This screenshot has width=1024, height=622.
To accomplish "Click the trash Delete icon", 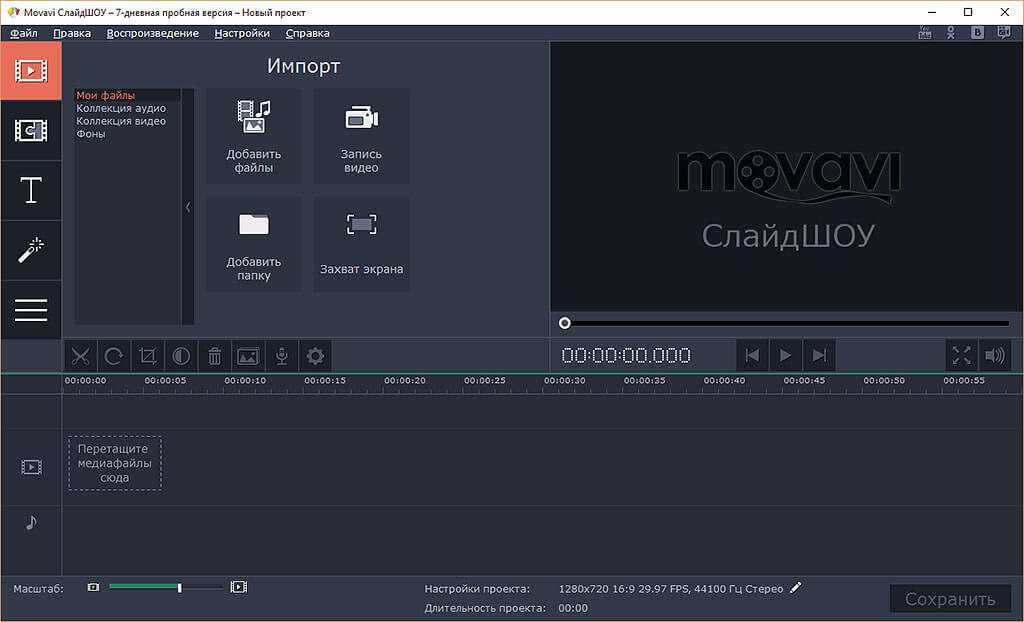I will [215, 356].
